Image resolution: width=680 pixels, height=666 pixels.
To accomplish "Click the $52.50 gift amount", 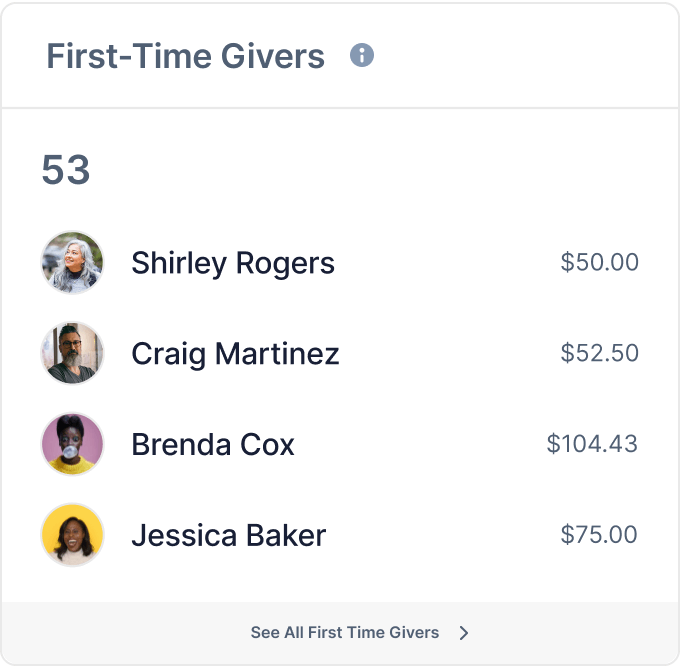I will pyautogui.click(x=599, y=353).
